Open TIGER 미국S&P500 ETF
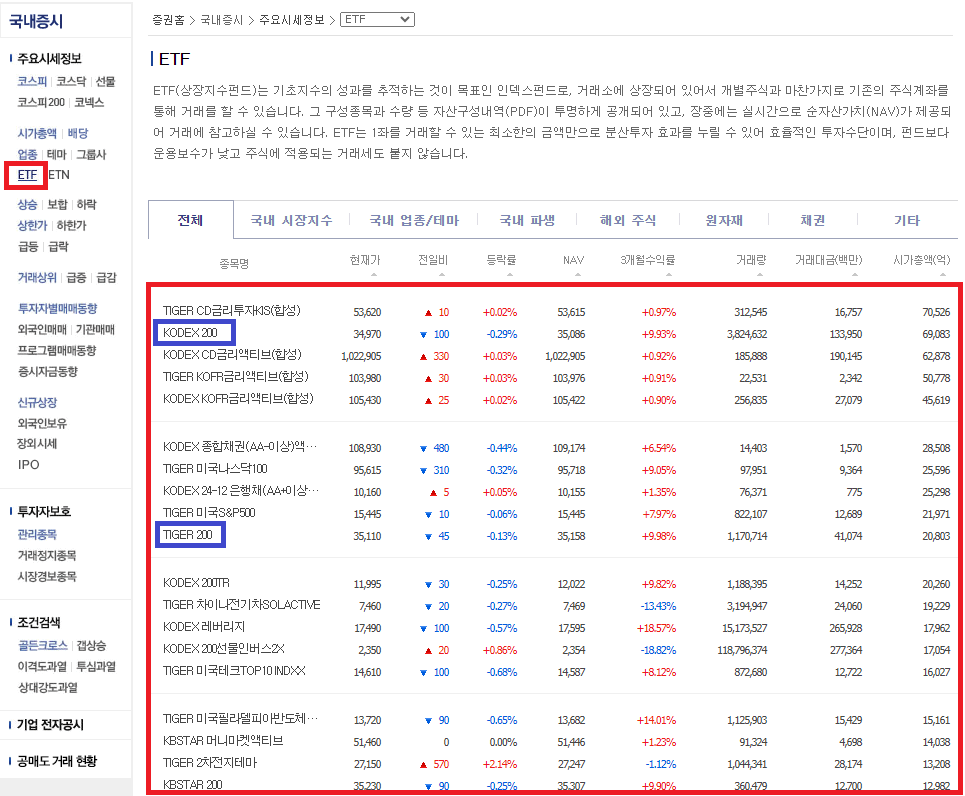 (x=209, y=513)
